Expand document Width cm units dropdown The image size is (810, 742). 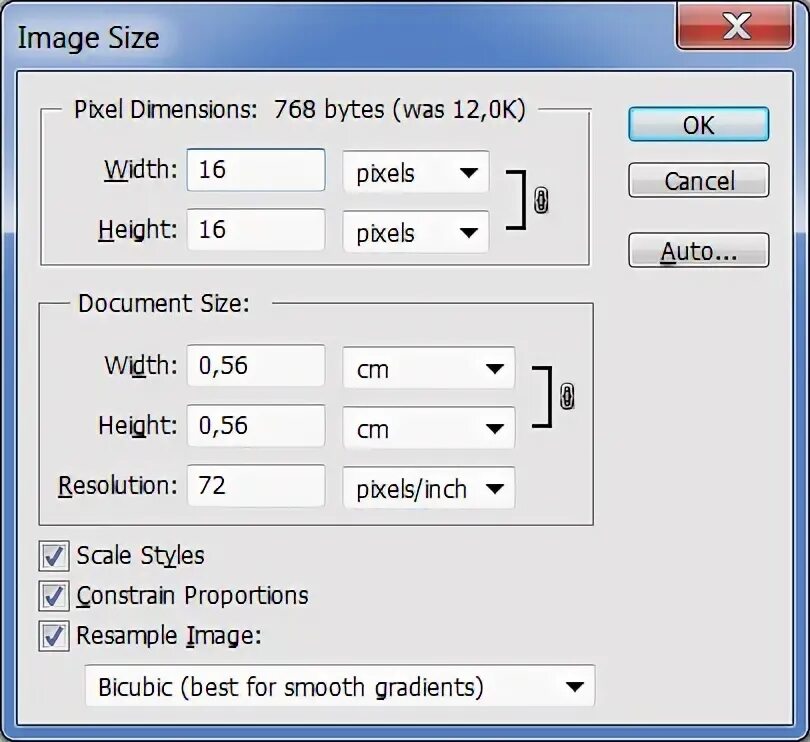click(x=429, y=368)
